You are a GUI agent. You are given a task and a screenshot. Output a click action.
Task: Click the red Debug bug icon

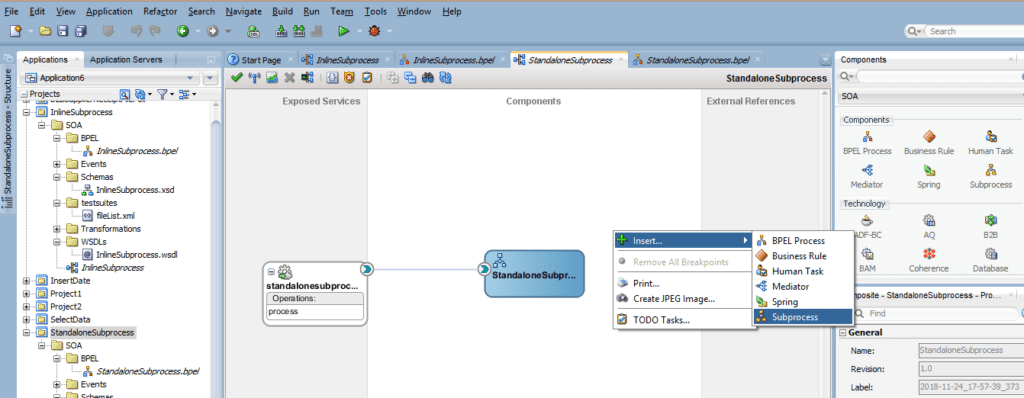click(374, 31)
